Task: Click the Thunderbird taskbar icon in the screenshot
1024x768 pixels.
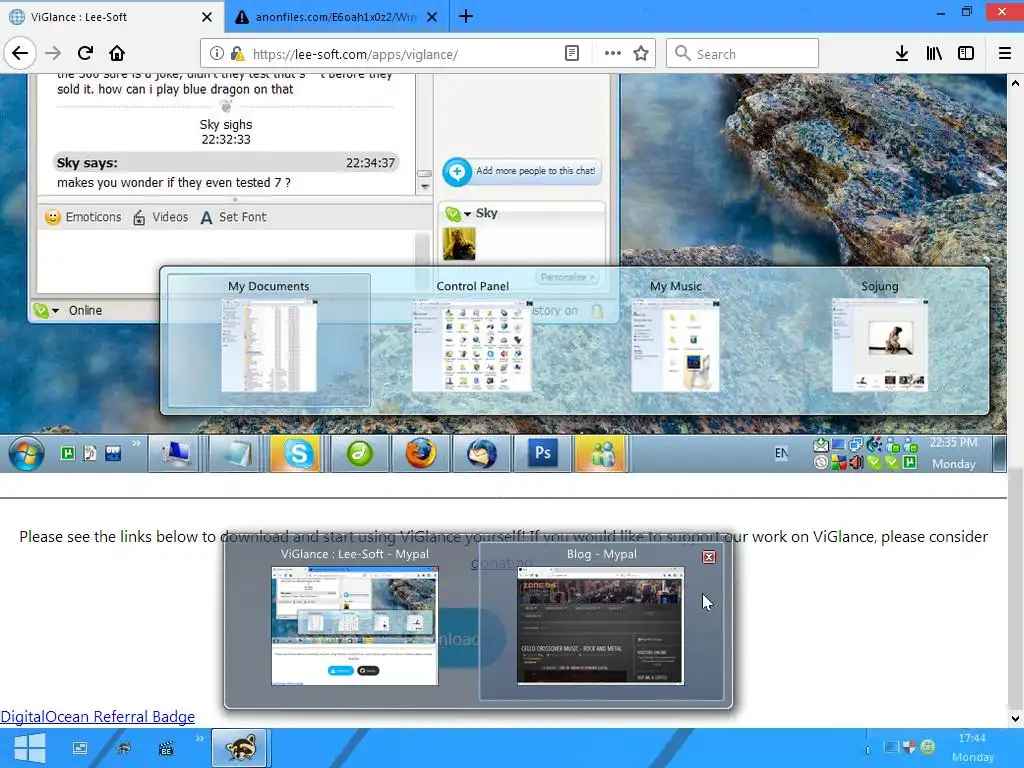Action: pos(481,453)
